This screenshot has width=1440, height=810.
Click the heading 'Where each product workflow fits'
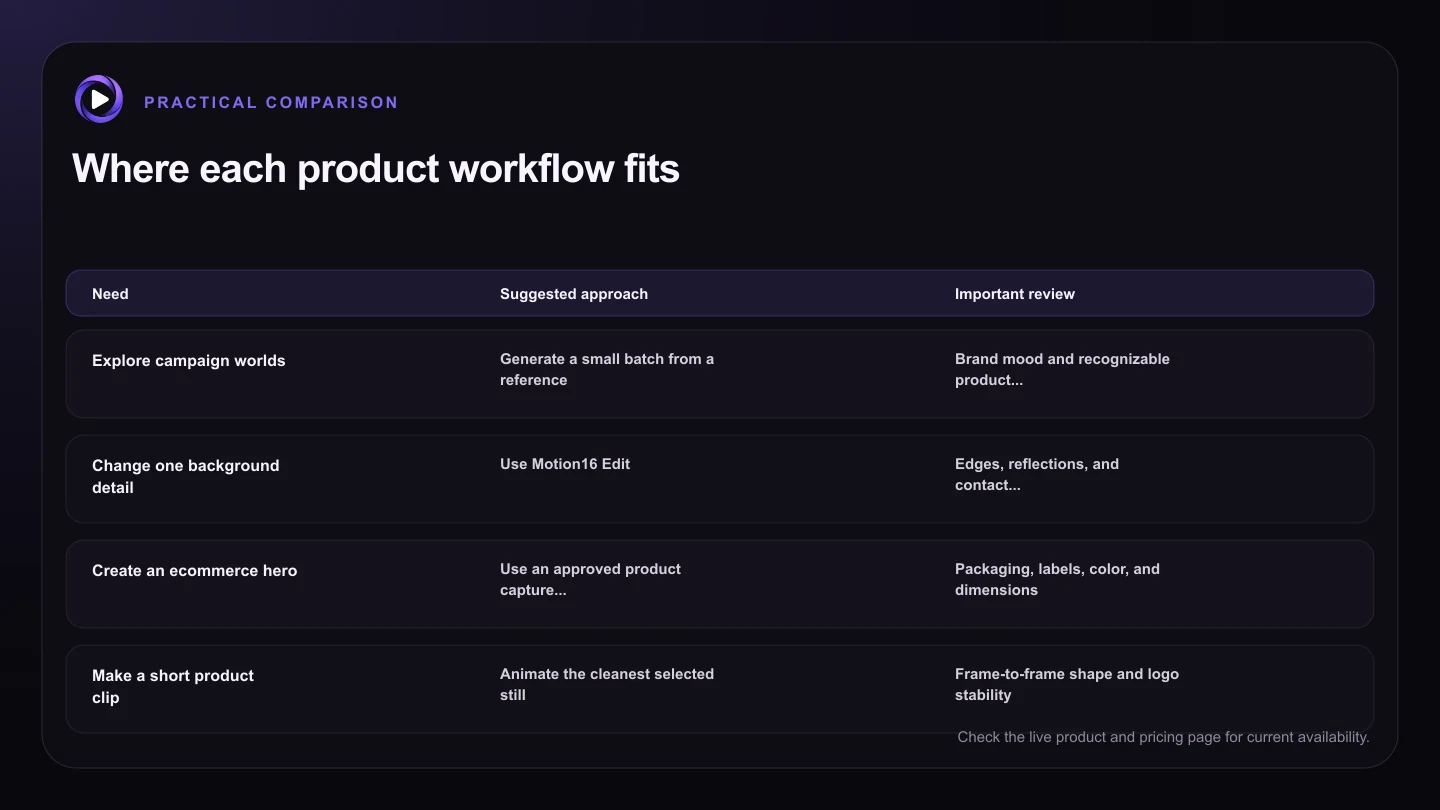tap(376, 168)
